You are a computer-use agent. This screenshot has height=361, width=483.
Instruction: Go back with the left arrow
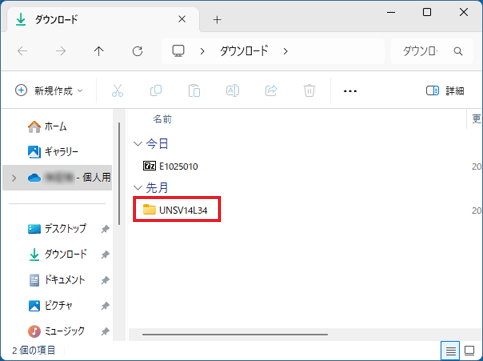click(22, 51)
